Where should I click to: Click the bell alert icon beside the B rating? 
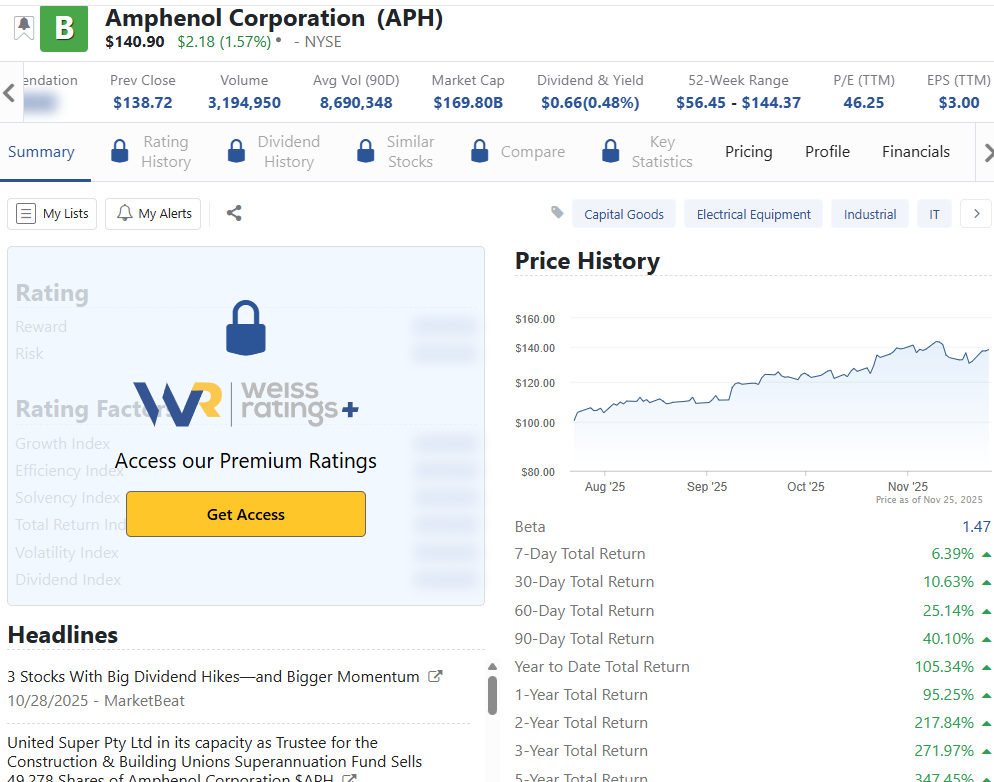coord(23,27)
